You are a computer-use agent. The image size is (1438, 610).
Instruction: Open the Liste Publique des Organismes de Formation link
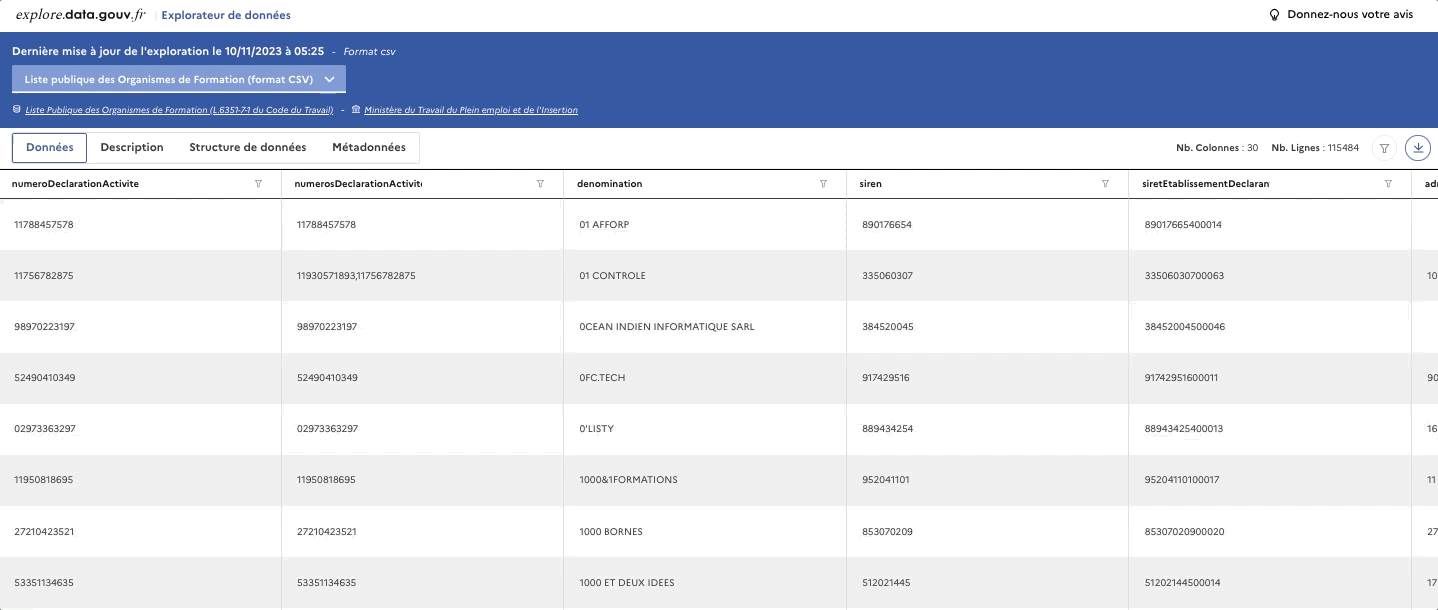coord(179,110)
